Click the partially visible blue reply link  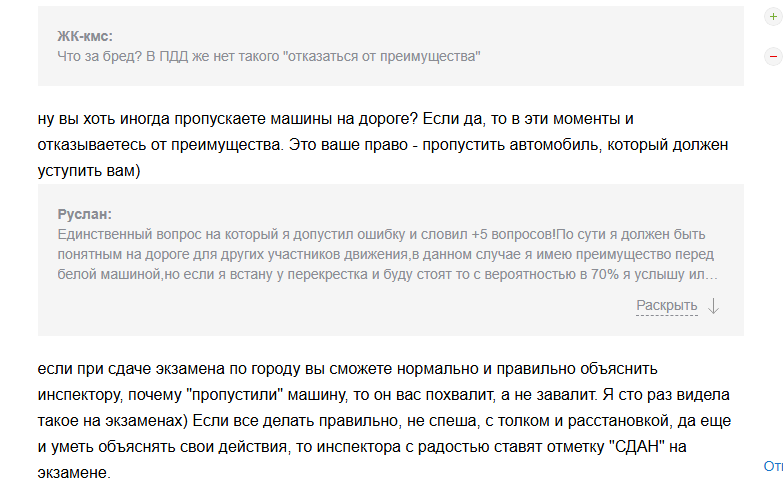pos(774,466)
